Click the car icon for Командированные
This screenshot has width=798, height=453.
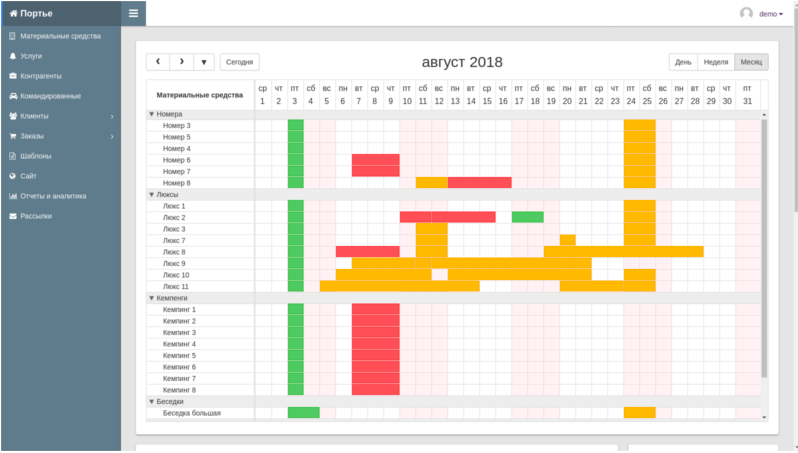pos(13,96)
